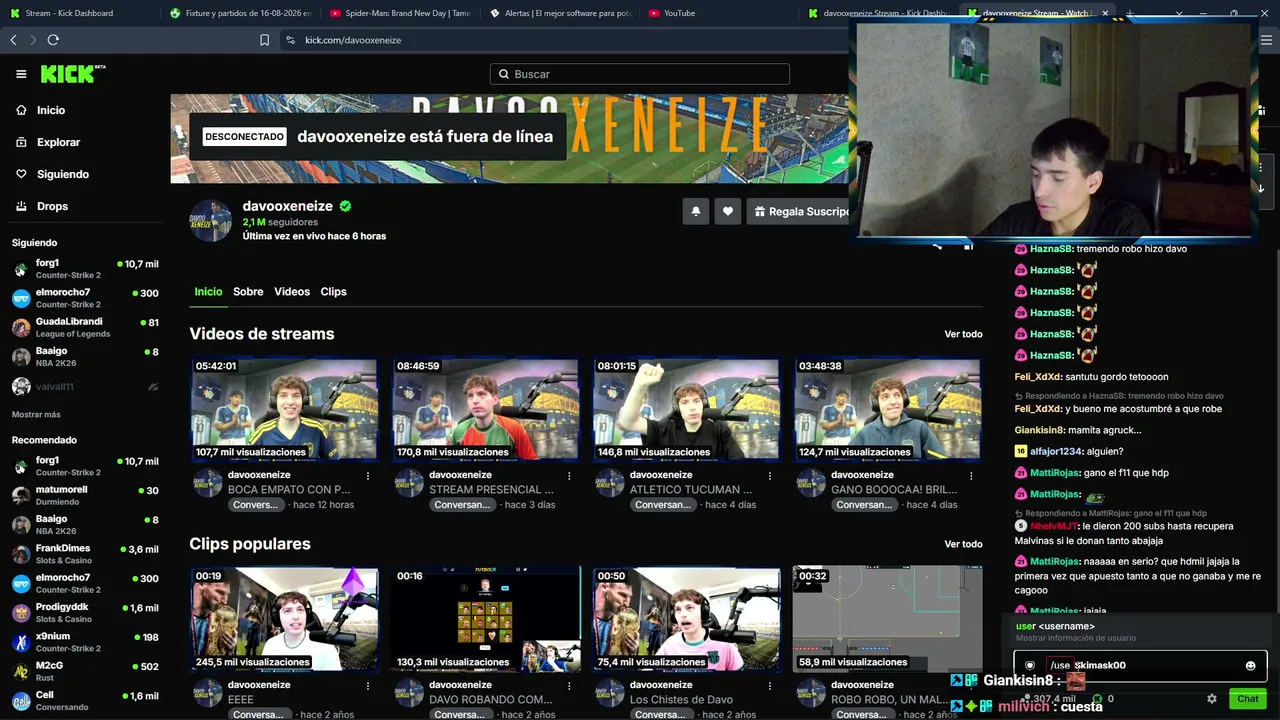
Task: Open FrankDimes channel in Recomendado
Action: [85, 554]
